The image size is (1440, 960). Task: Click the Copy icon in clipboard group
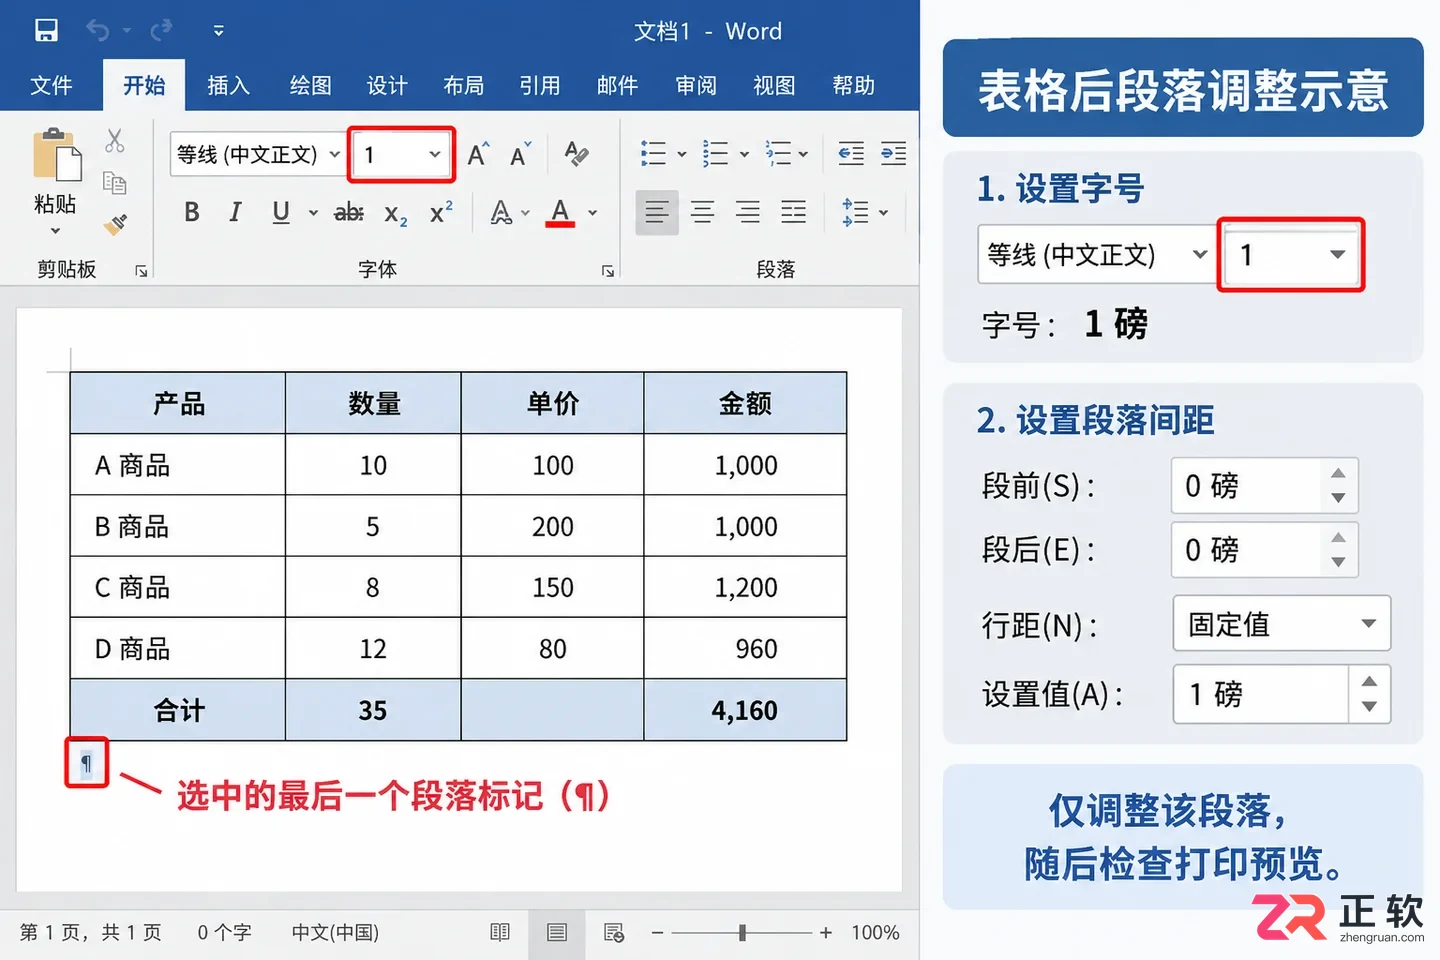click(115, 183)
